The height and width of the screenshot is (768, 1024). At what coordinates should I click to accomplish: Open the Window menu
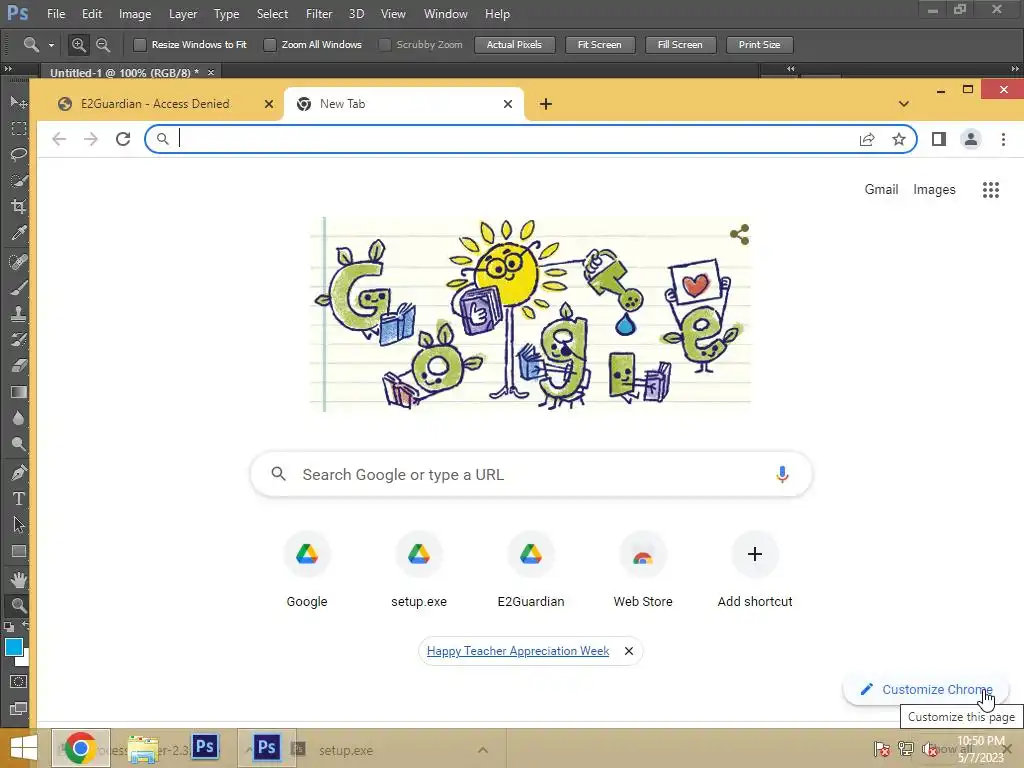pos(445,14)
